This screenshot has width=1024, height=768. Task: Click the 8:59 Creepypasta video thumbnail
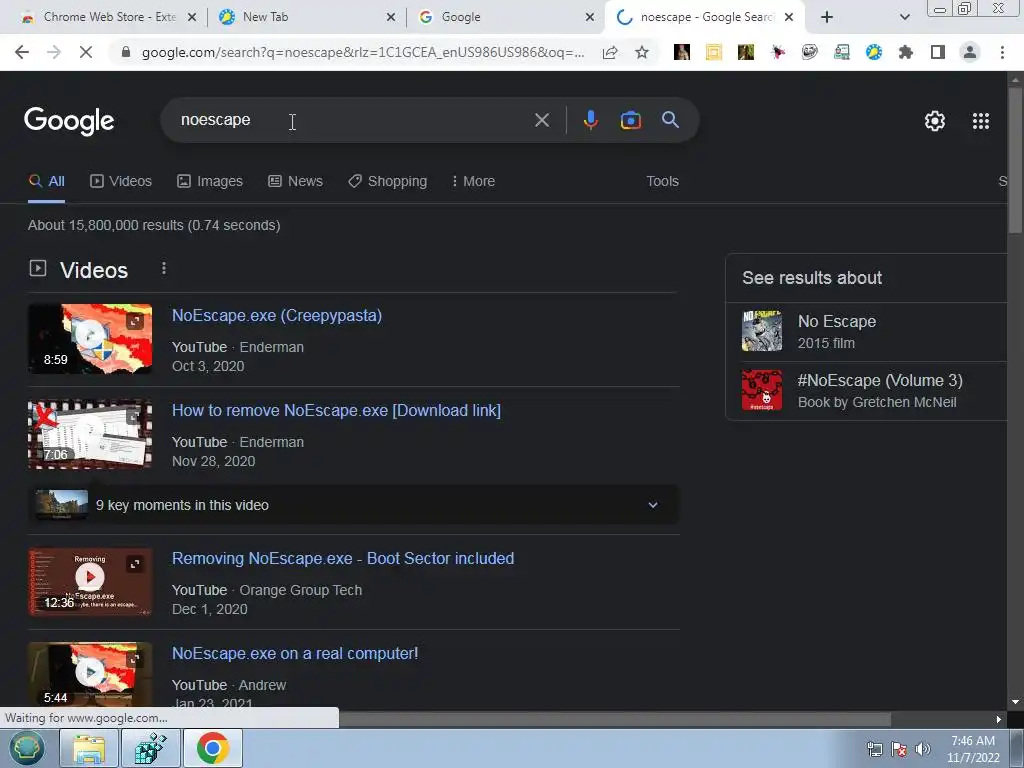[90, 338]
